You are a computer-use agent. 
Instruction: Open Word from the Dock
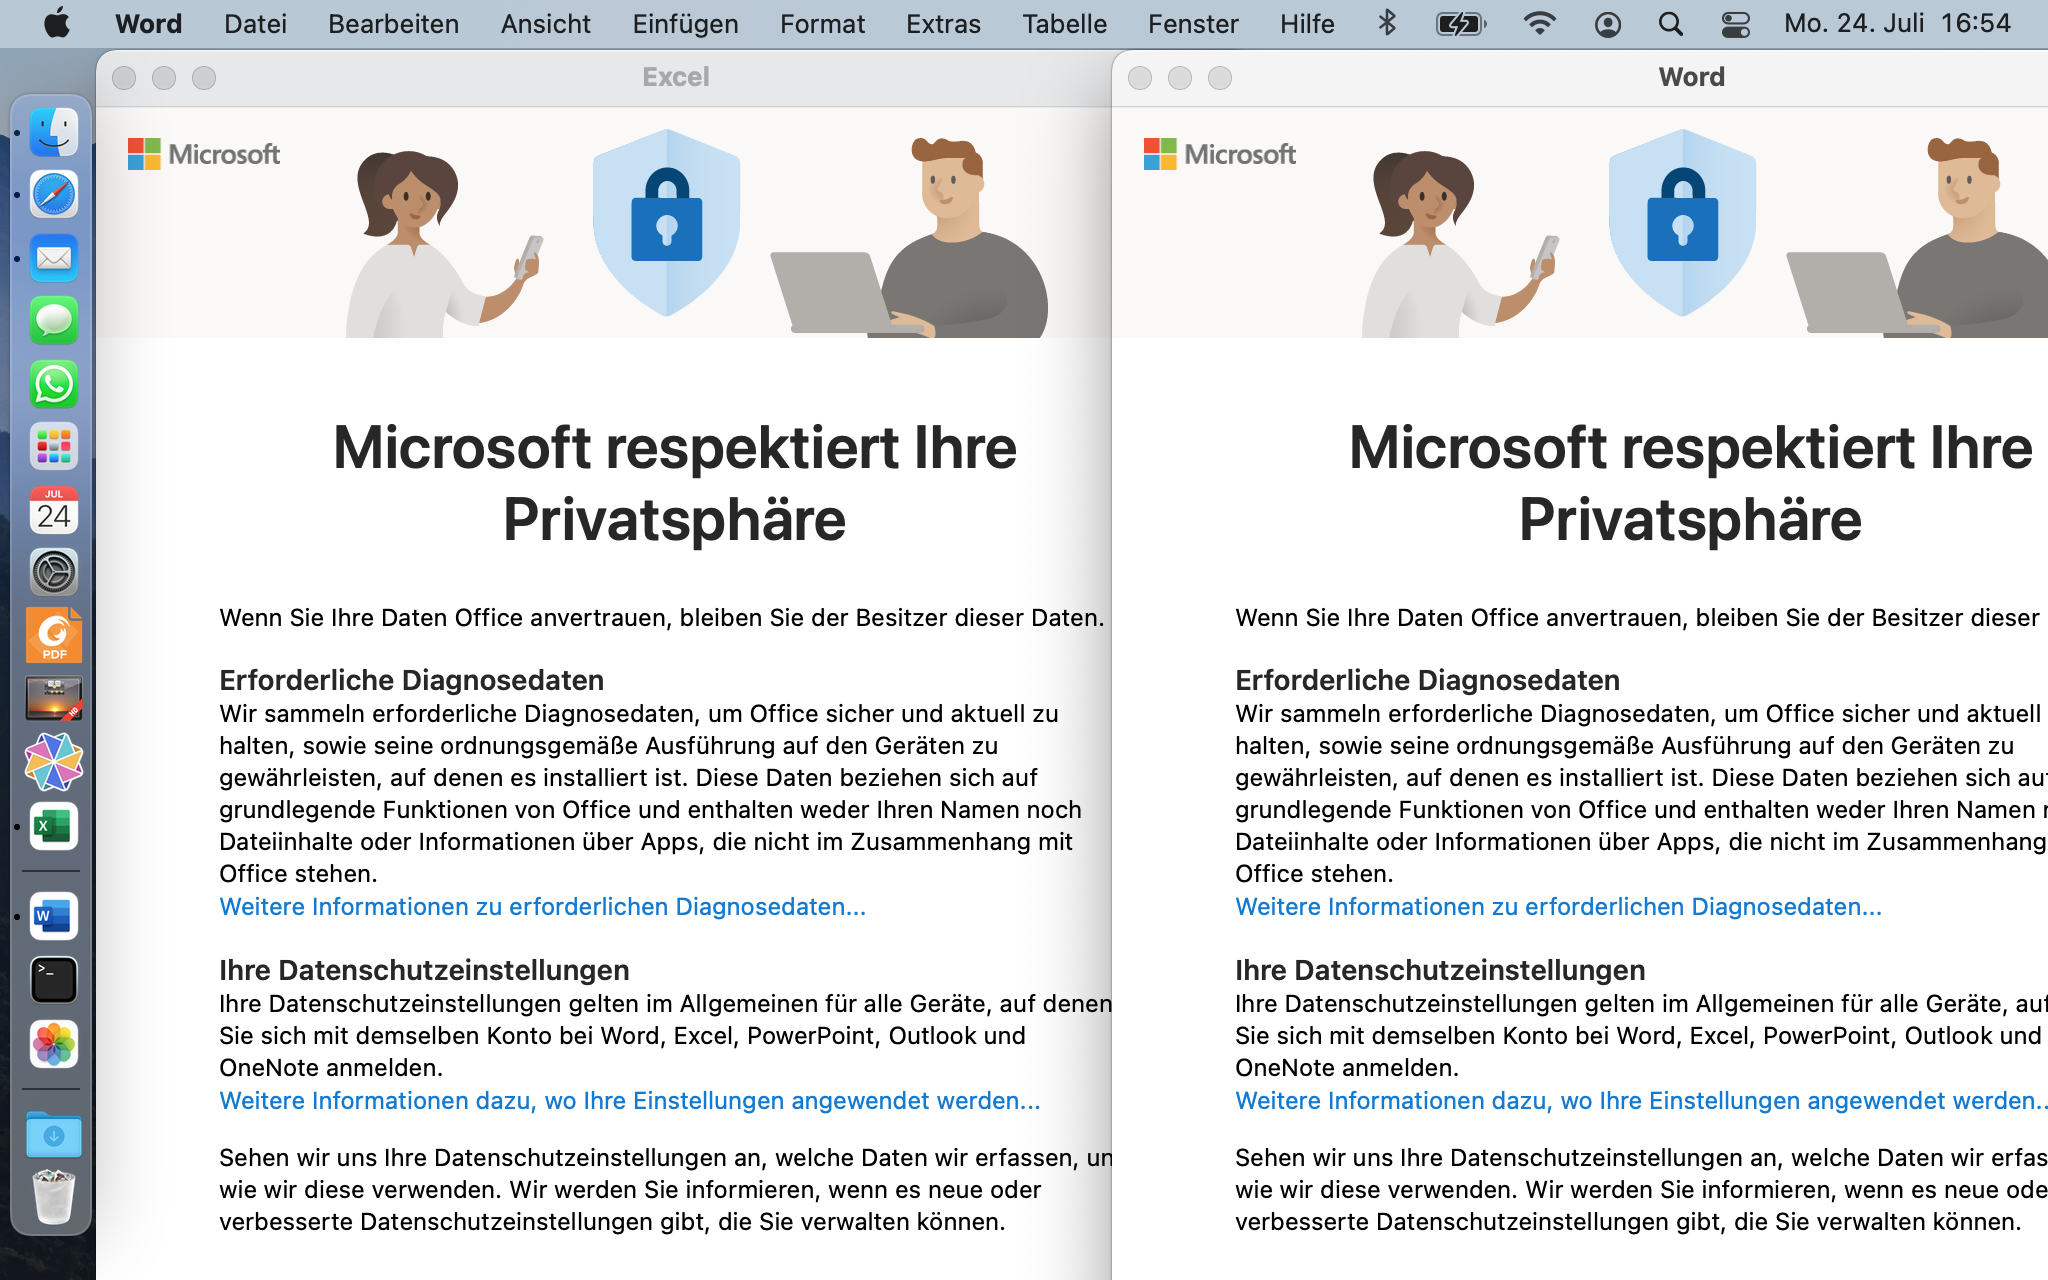point(54,916)
